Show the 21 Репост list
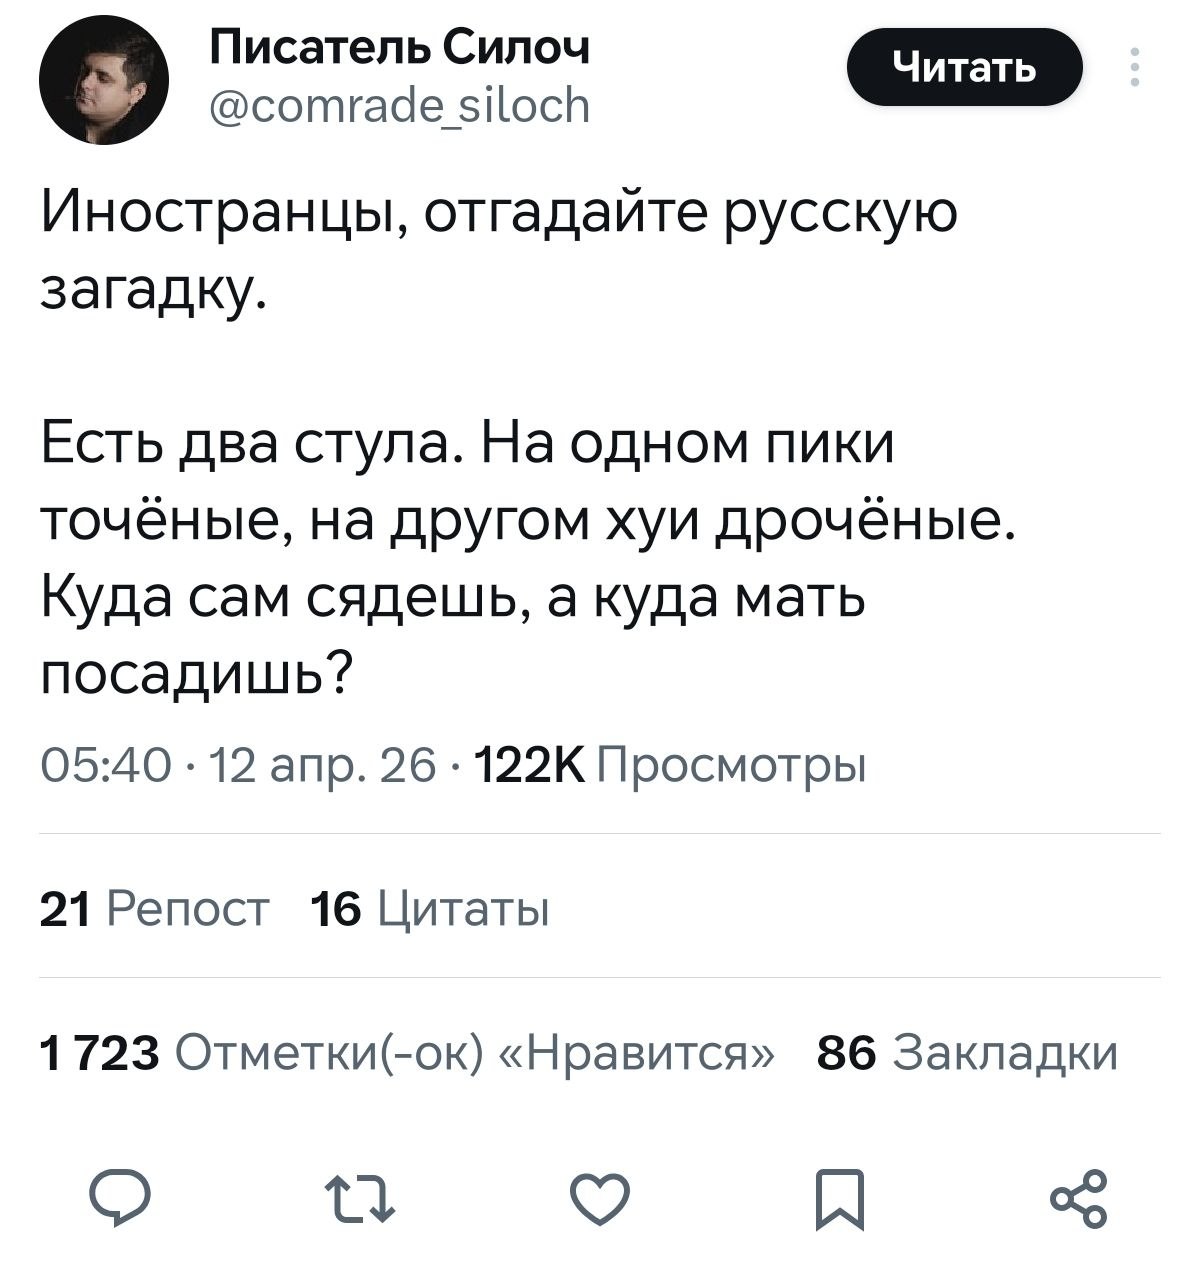1200x1278 pixels. point(154,908)
